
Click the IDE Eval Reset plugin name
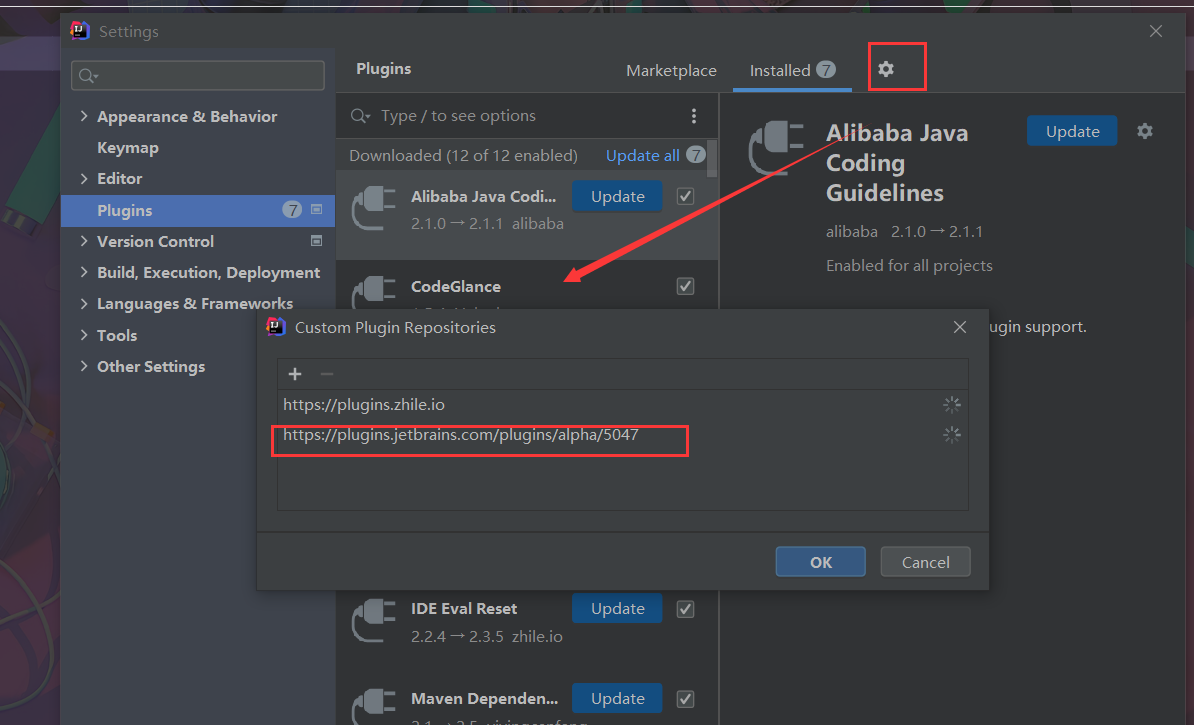tap(464, 608)
